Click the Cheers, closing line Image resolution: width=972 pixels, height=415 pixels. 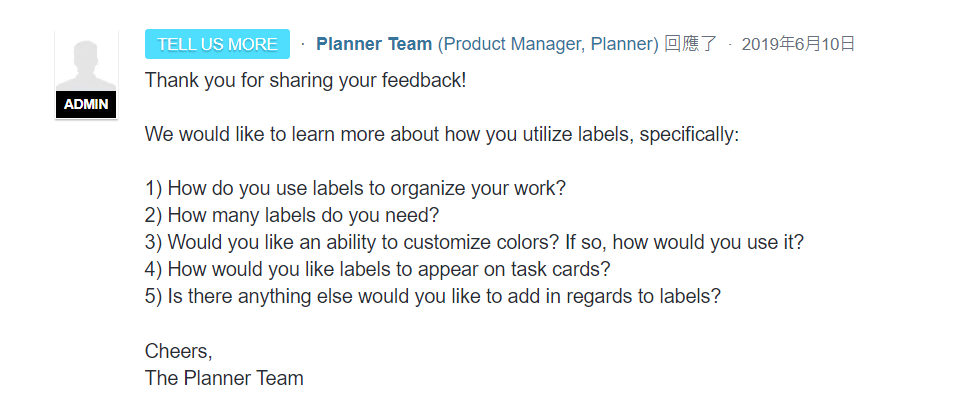(179, 351)
